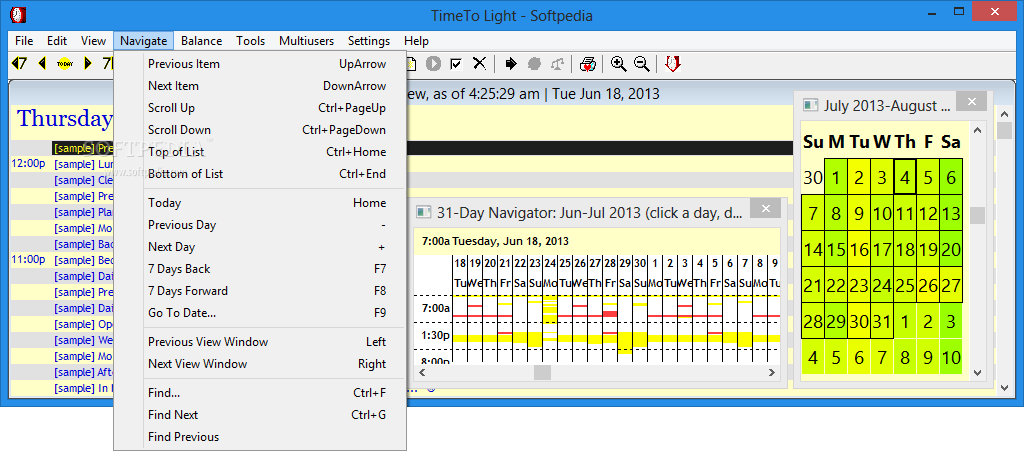Click the gray play circle toolbar icon

(434, 63)
